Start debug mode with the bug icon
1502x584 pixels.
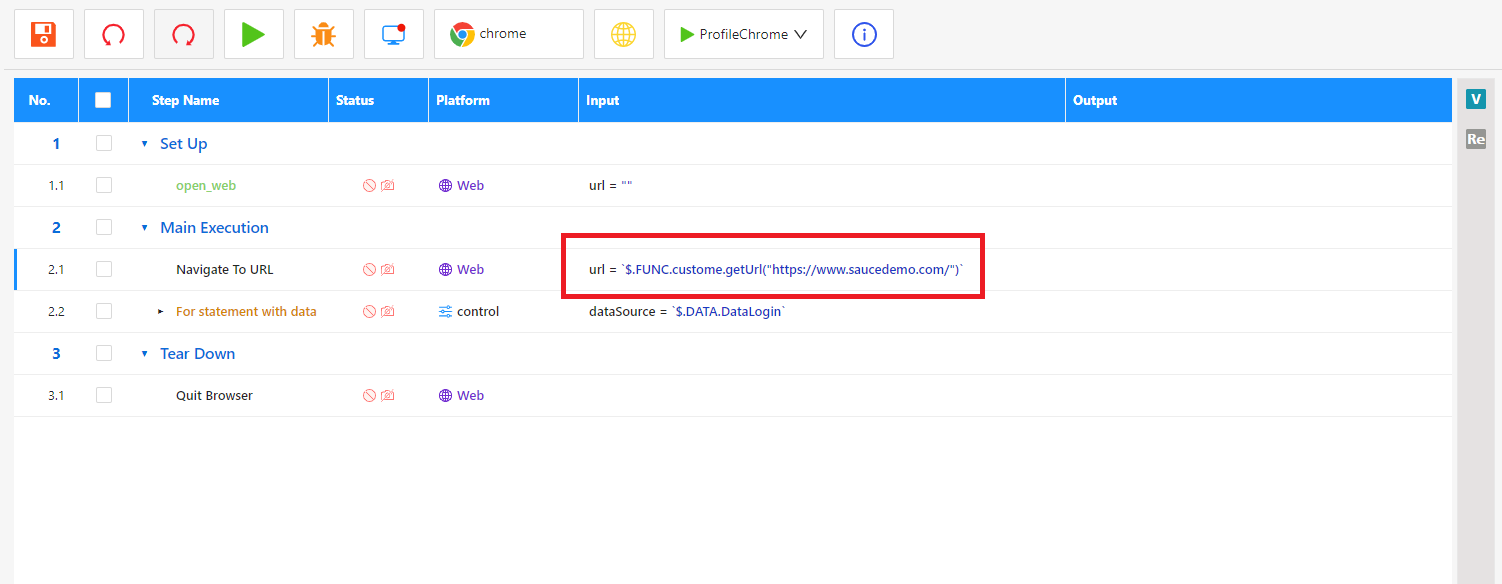(323, 34)
